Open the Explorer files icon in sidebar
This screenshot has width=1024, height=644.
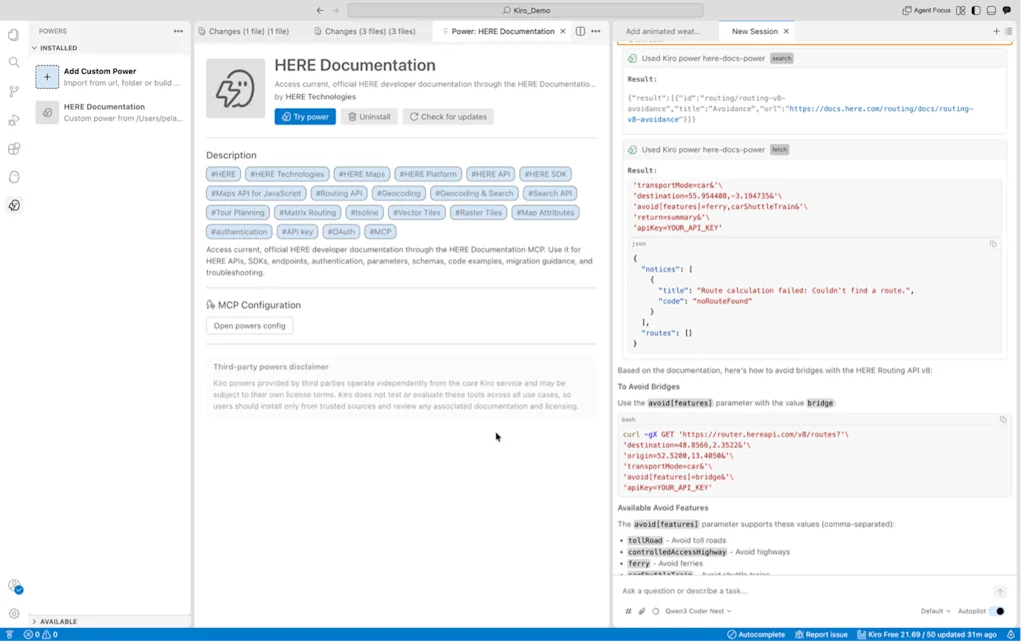[x=14, y=35]
